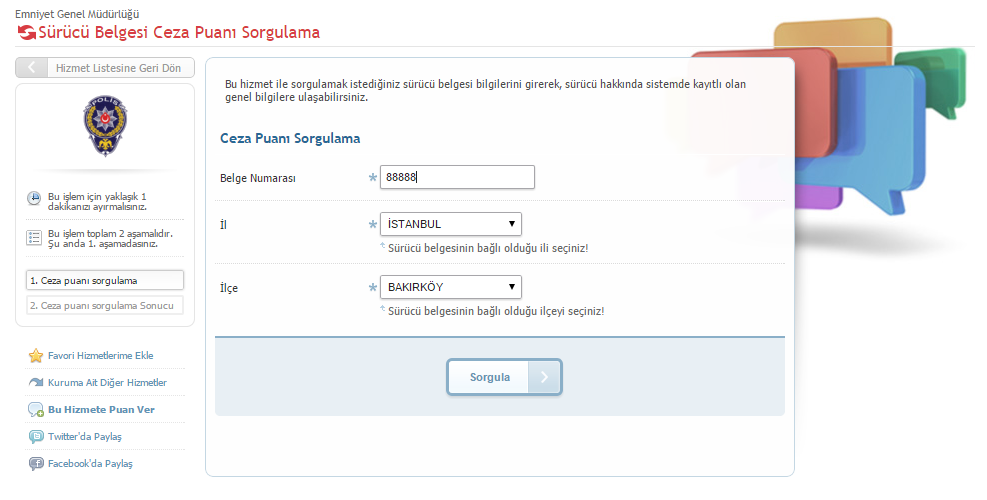Click the Facebook share icon
The height and width of the screenshot is (500, 987).
click(x=36, y=464)
